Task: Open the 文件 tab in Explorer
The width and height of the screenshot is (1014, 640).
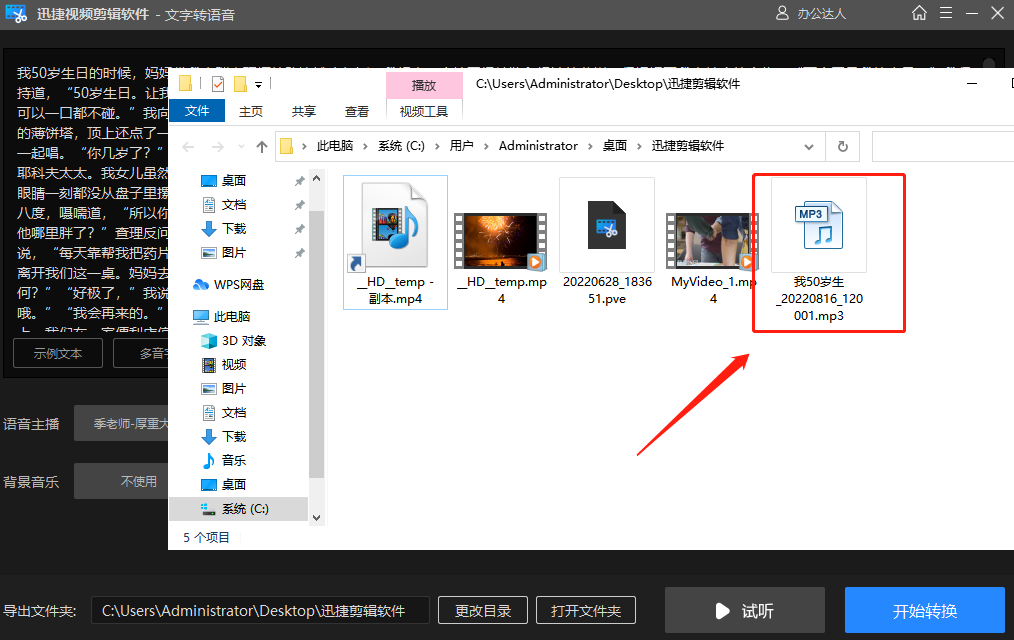Action: (197, 111)
